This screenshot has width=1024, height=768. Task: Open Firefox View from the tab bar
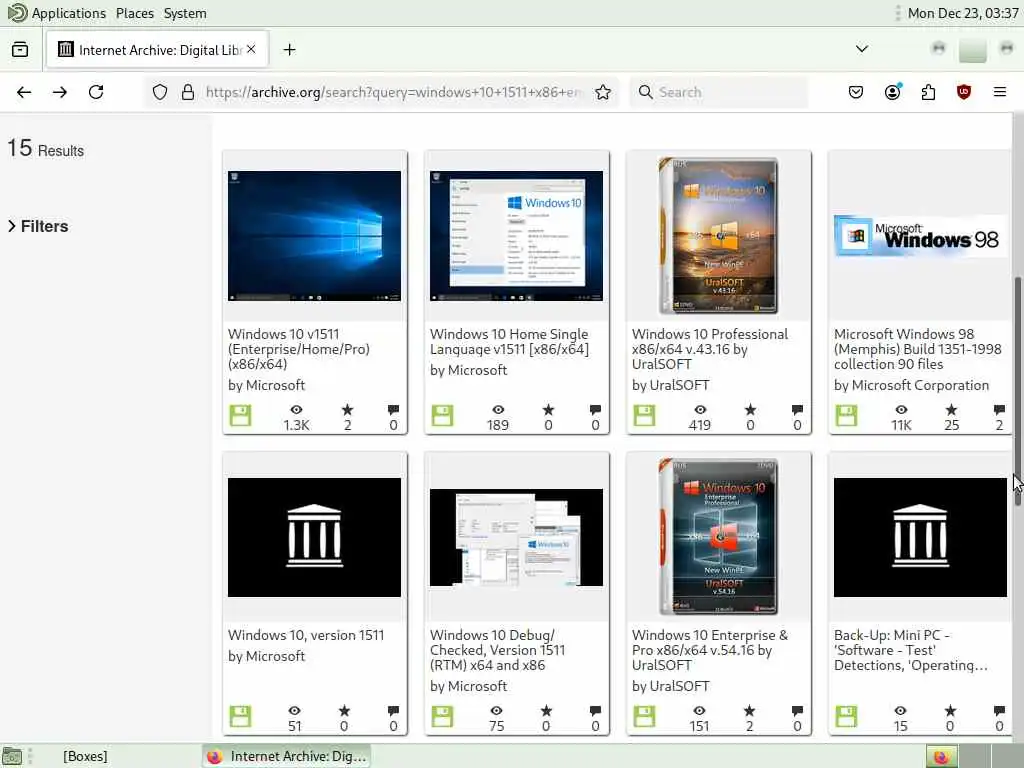20,50
